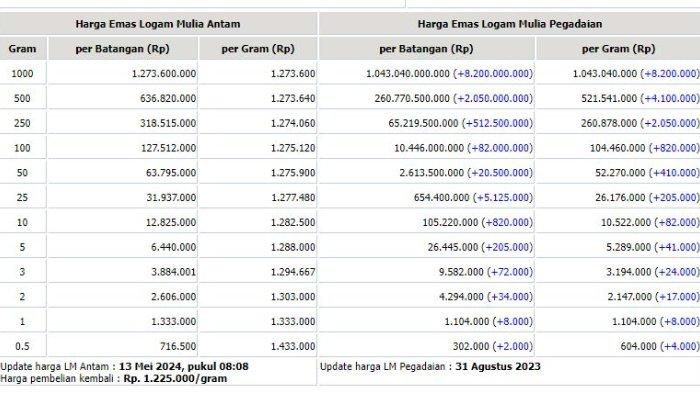Select Pegadaian bar price 1.043.040.000.000
The image size is (700, 393).
click(408, 74)
